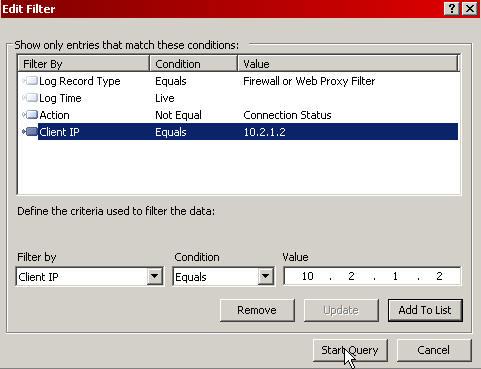Click the Firewall or Web Proxy Filter value
This screenshot has width=481, height=369.
(x=309, y=81)
